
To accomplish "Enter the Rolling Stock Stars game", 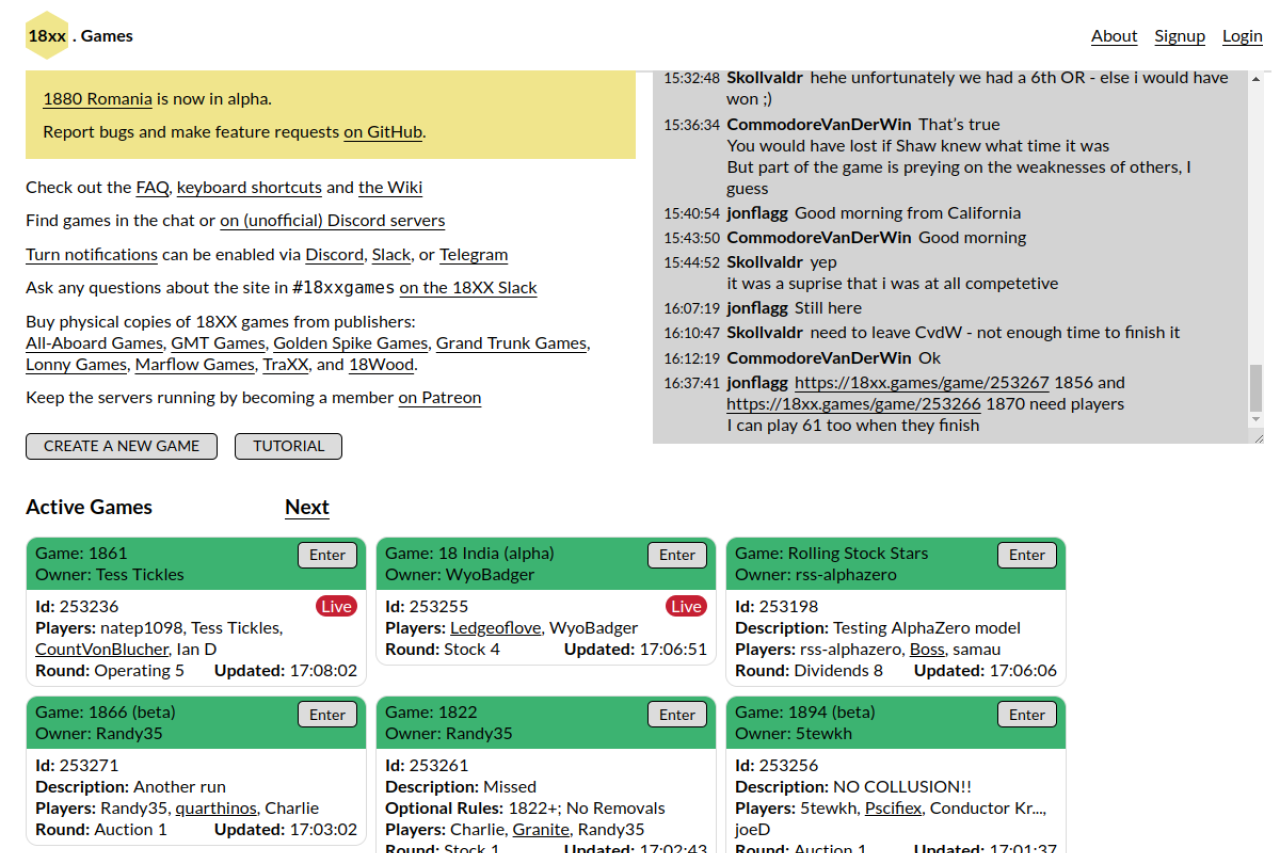I will click(x=1027, y=555).
